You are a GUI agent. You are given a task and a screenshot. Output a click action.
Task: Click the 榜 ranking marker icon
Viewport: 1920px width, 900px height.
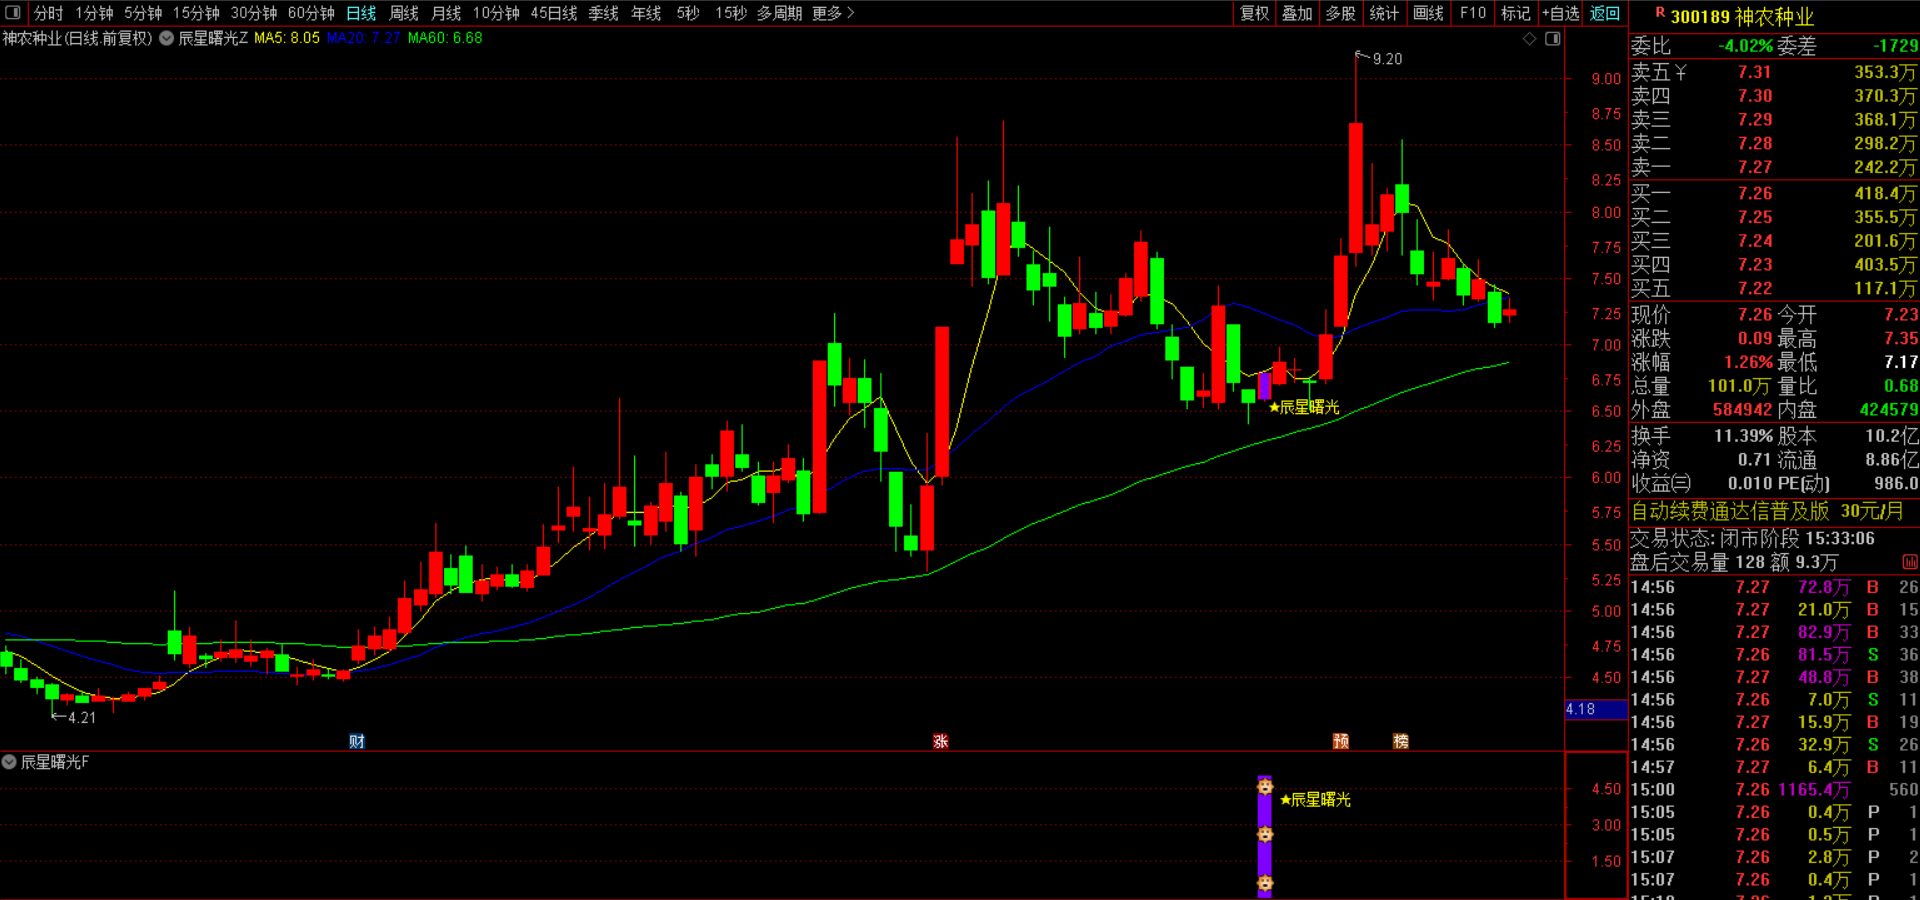[1401, 741]
